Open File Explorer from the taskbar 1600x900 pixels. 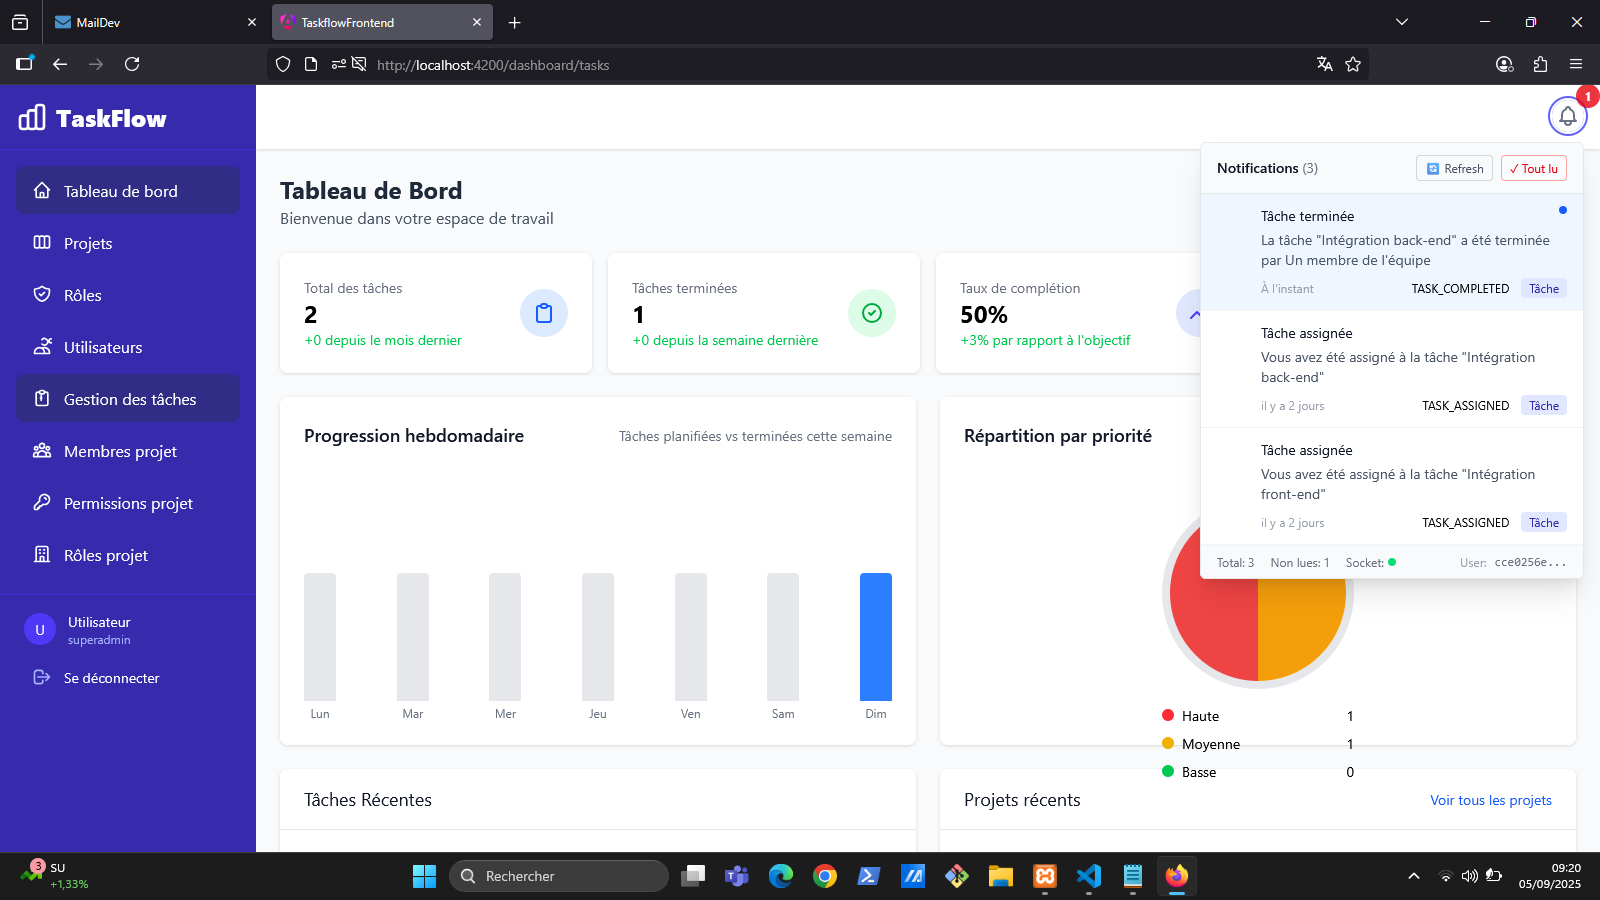coord(1001,876)
